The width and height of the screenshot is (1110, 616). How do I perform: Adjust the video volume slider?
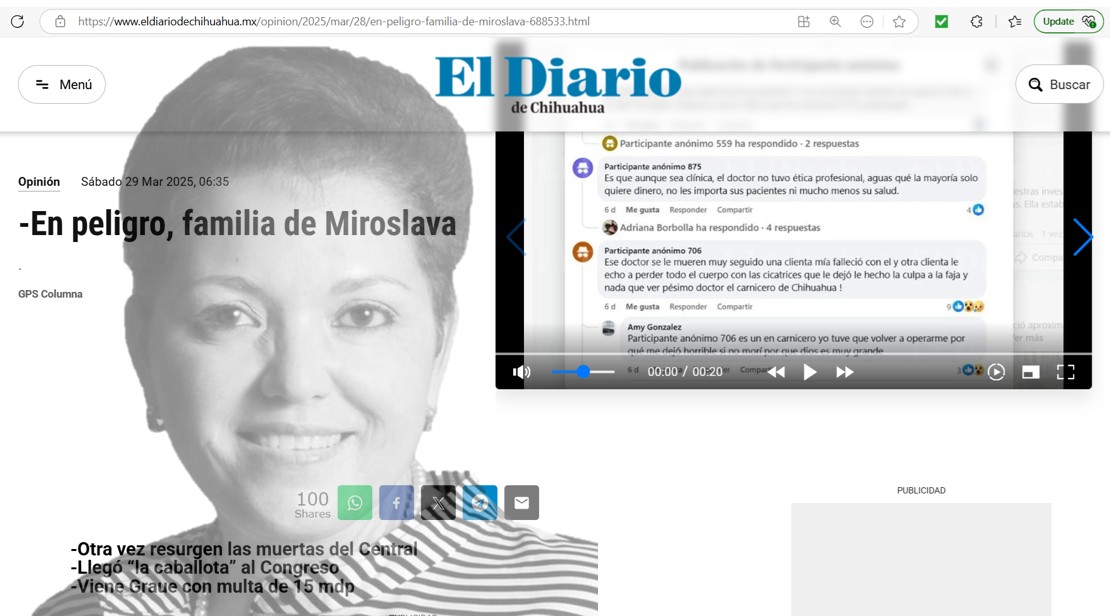(x=583, y=372)
